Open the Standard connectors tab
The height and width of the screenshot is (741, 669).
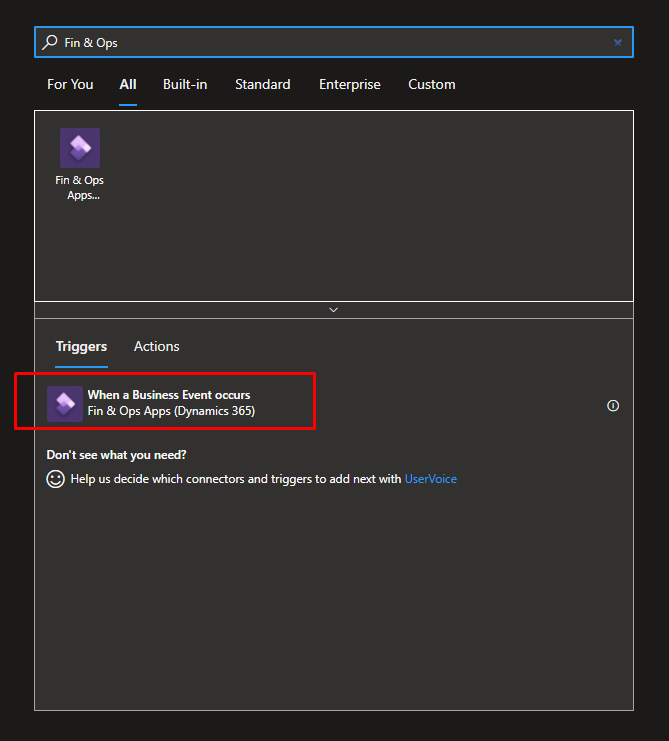[263, 85]
